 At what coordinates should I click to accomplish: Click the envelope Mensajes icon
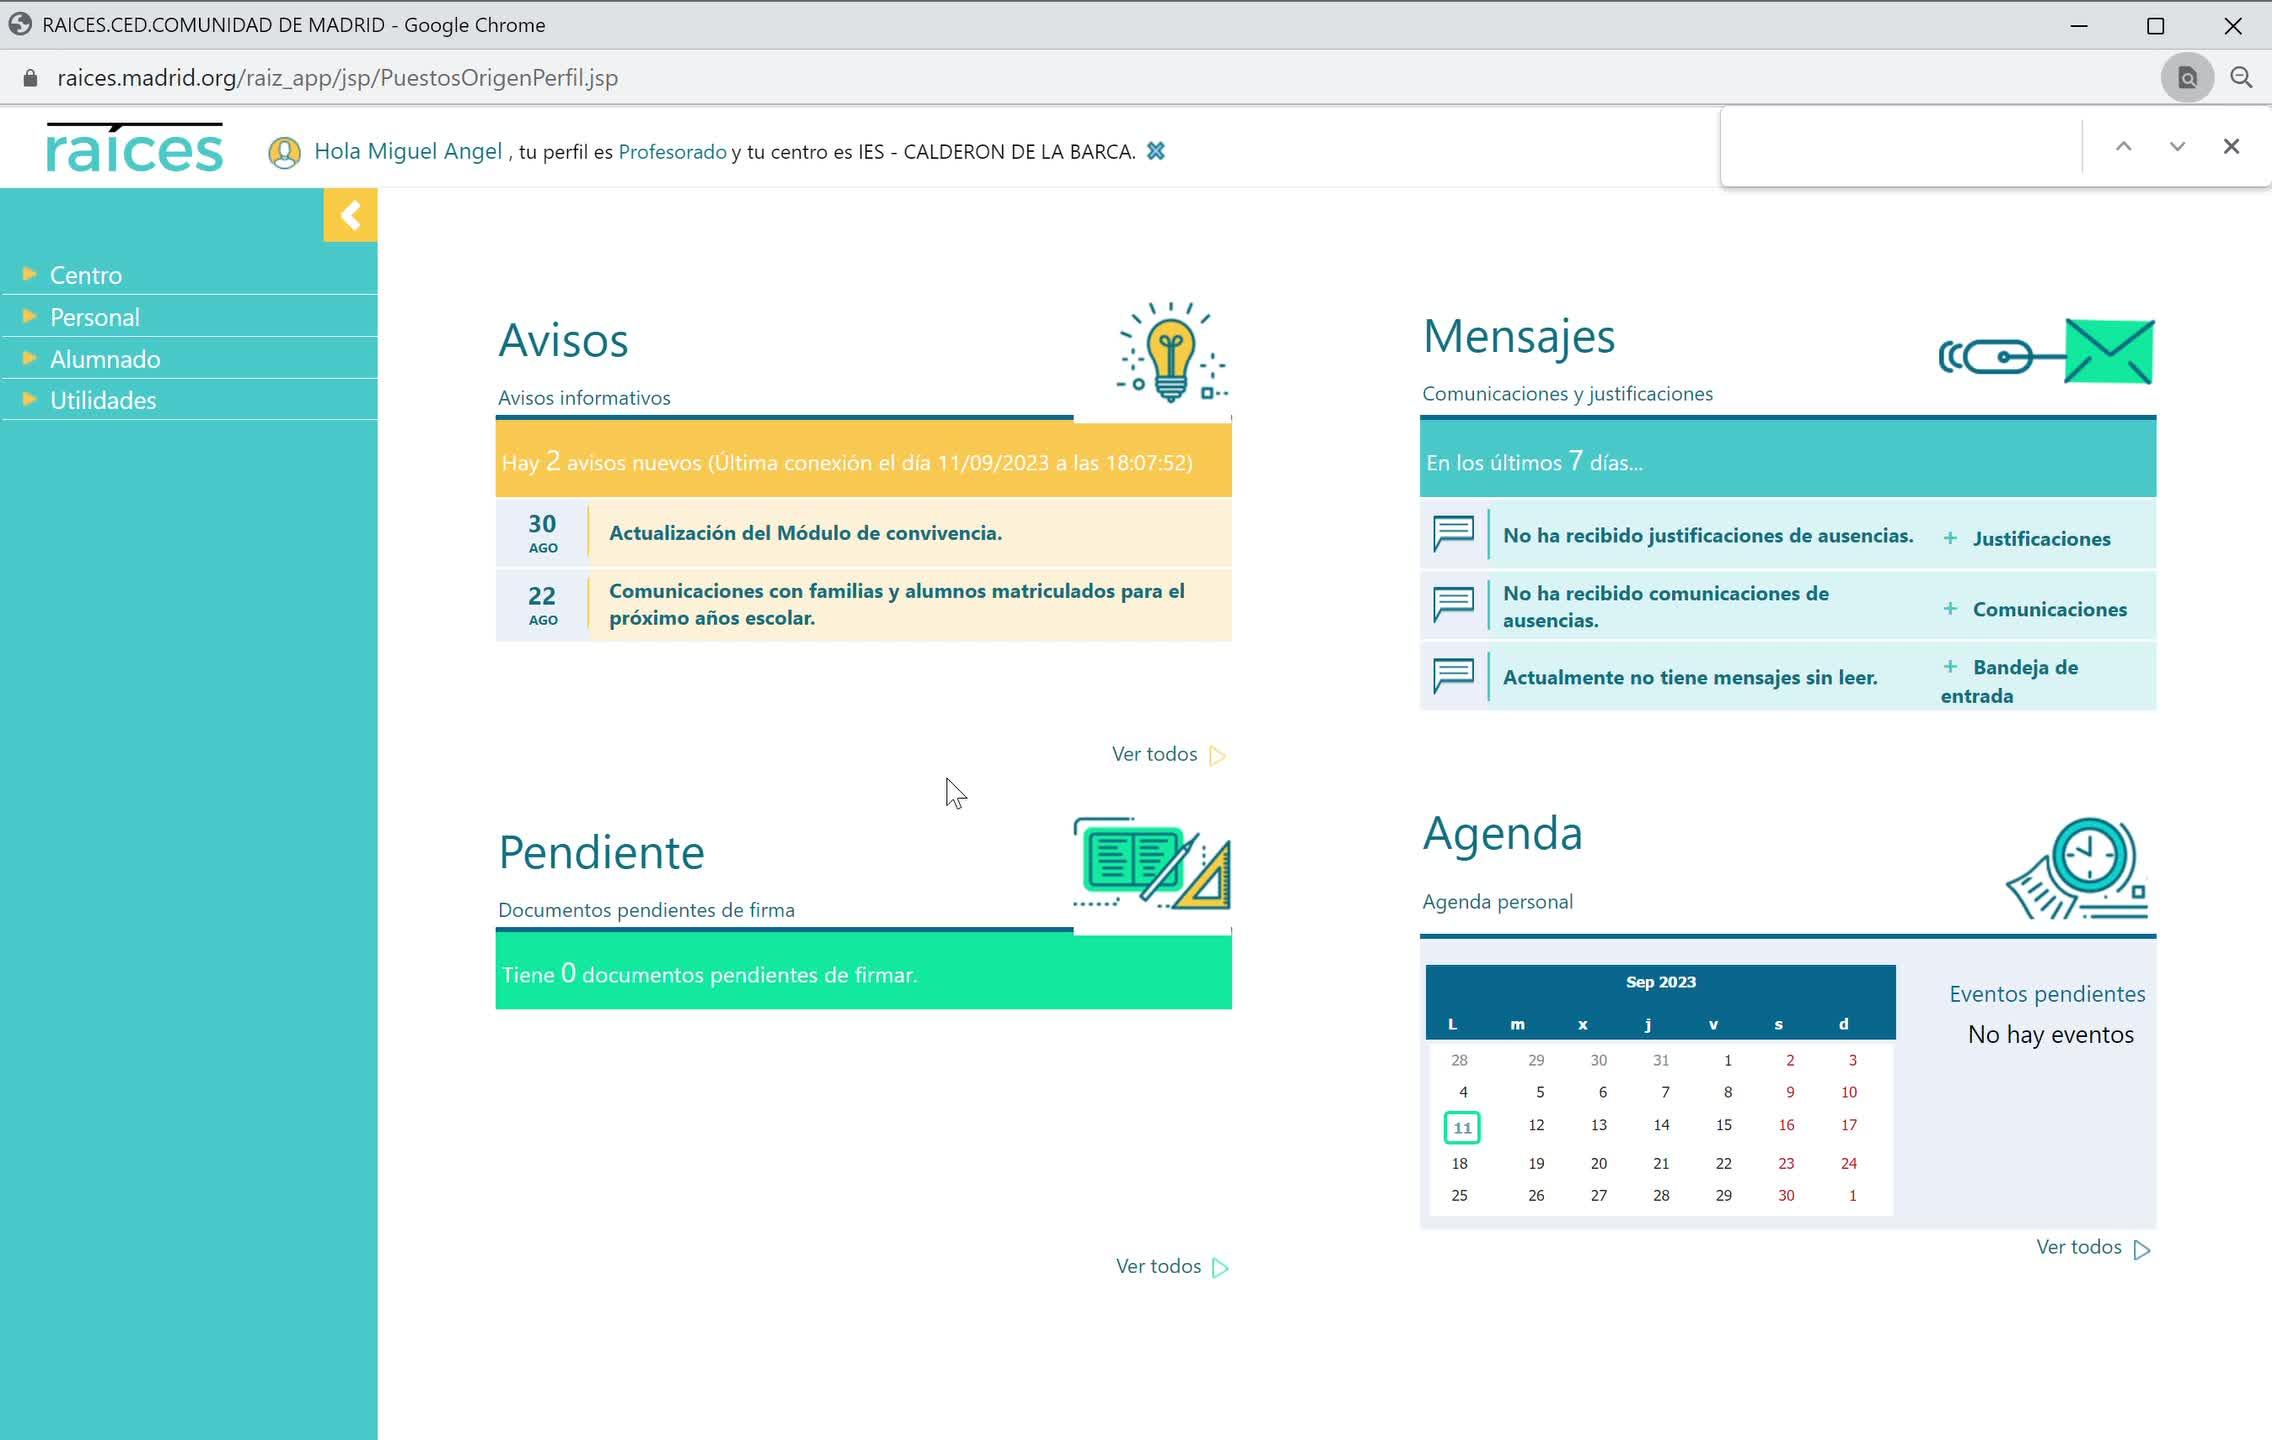coord(2108,352)
